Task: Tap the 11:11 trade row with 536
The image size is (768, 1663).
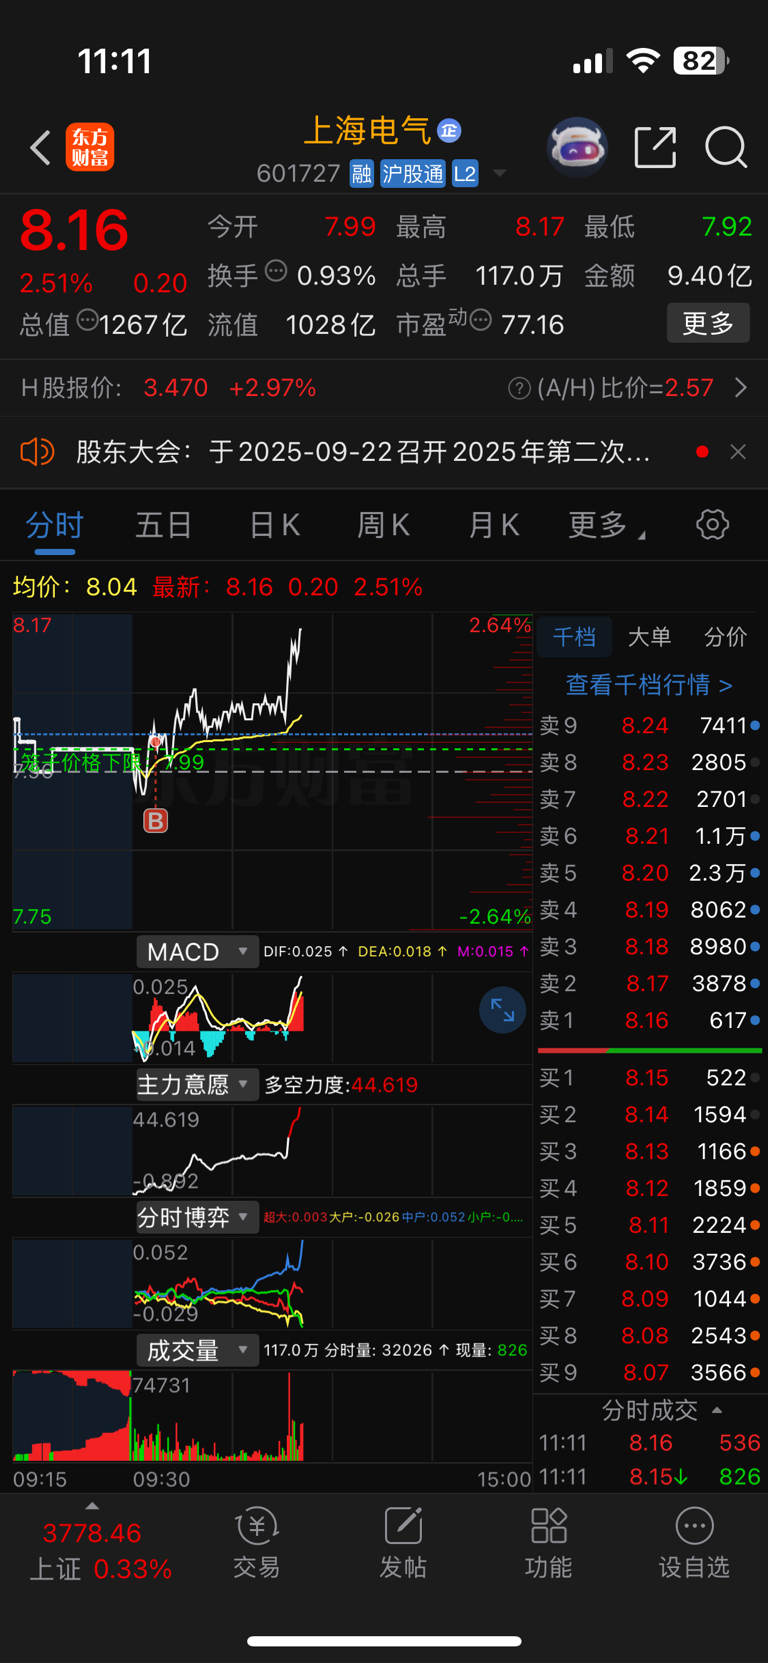Action: (649, 1443)
